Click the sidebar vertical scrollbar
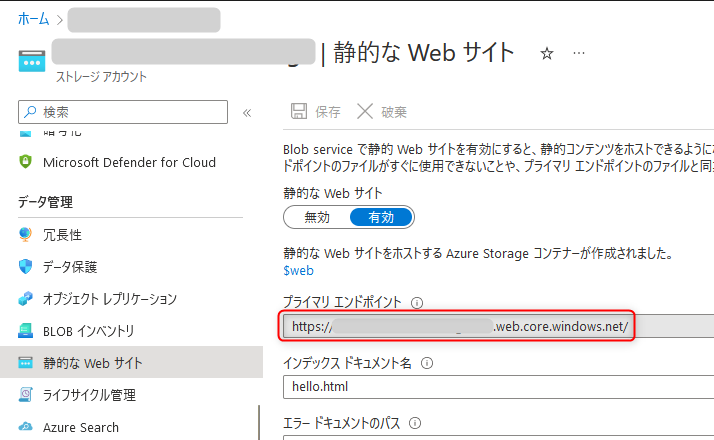 pos(259,422)
